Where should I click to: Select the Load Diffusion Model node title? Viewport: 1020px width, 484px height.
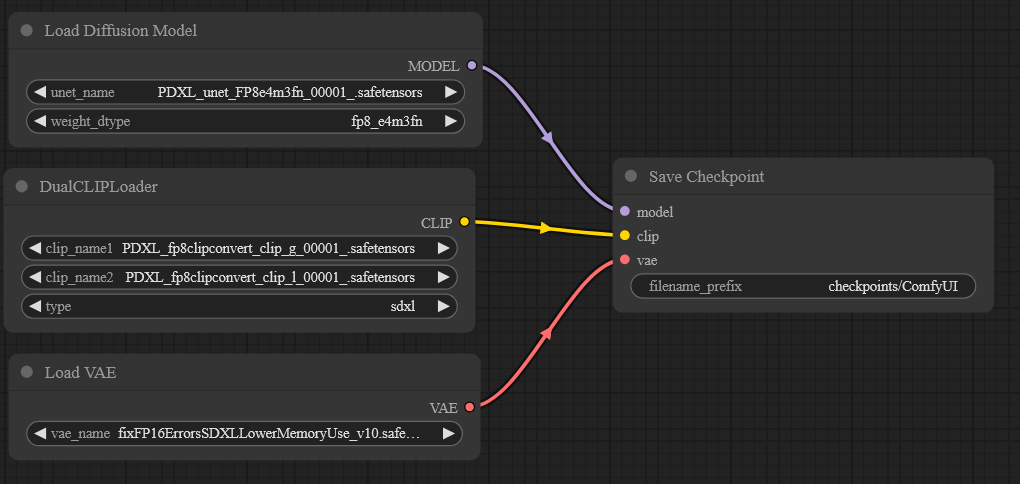click(x=120, y=31)
